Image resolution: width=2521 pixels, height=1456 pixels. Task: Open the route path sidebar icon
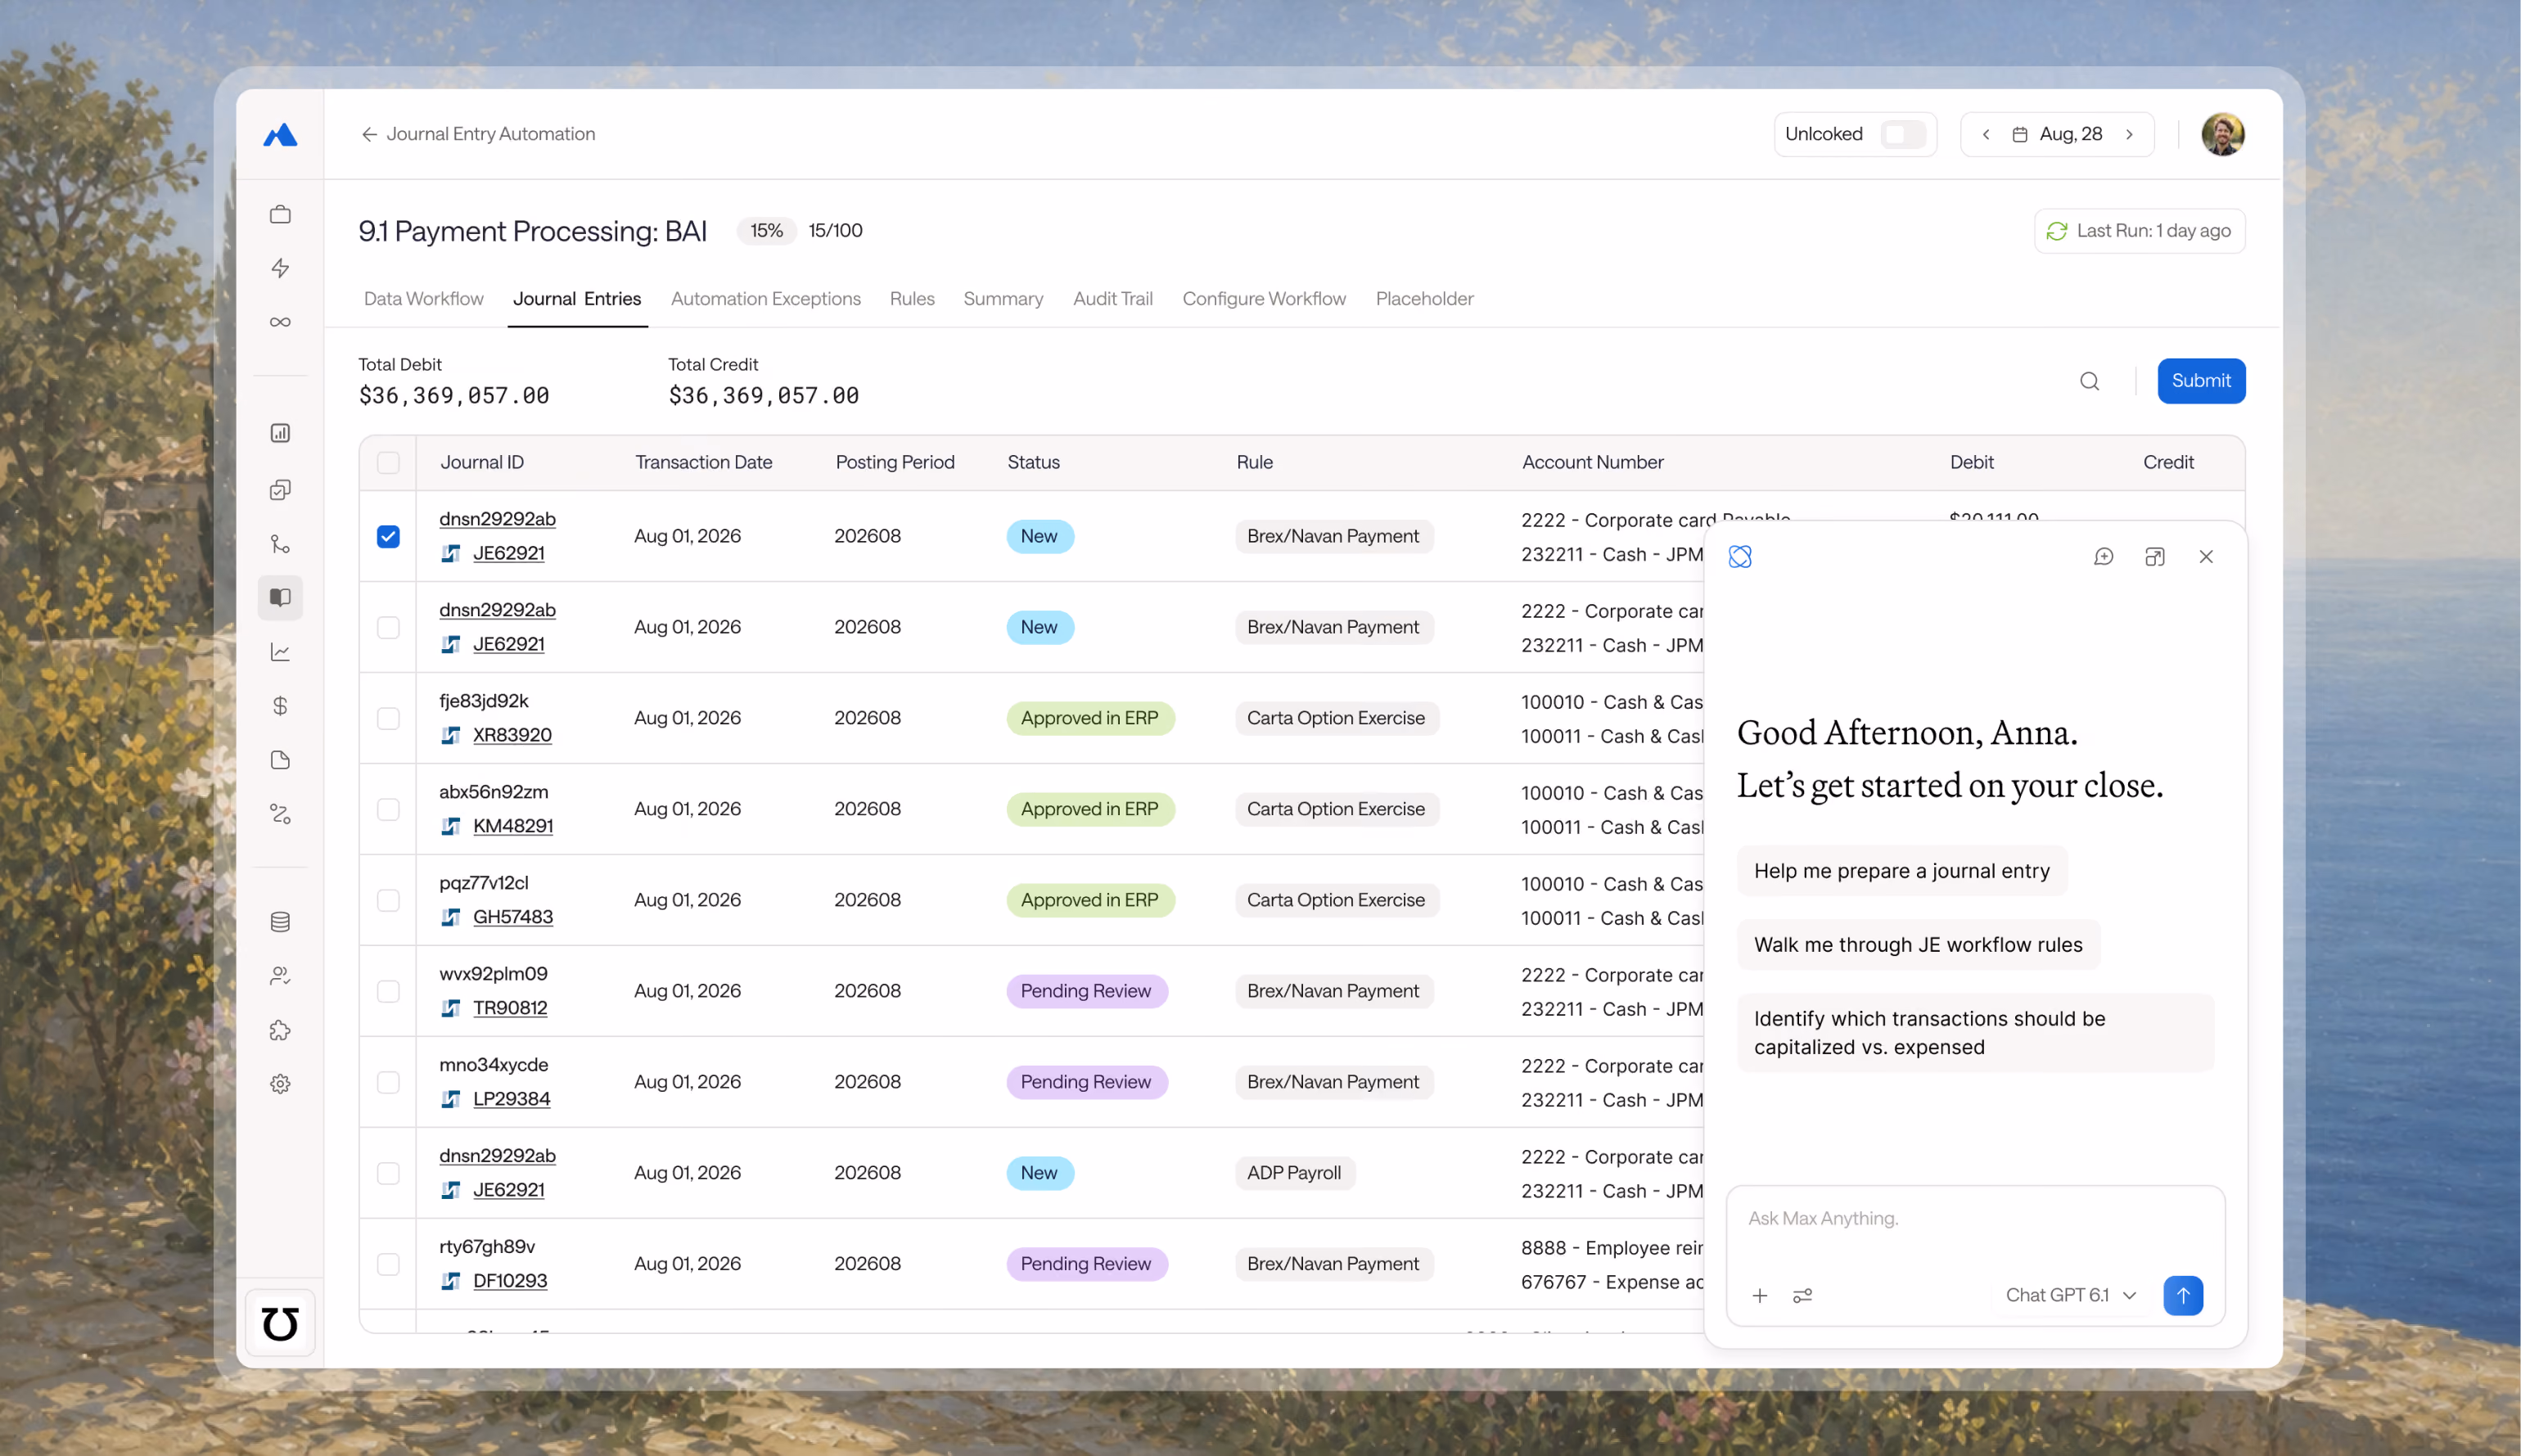(x=280, y=814)
